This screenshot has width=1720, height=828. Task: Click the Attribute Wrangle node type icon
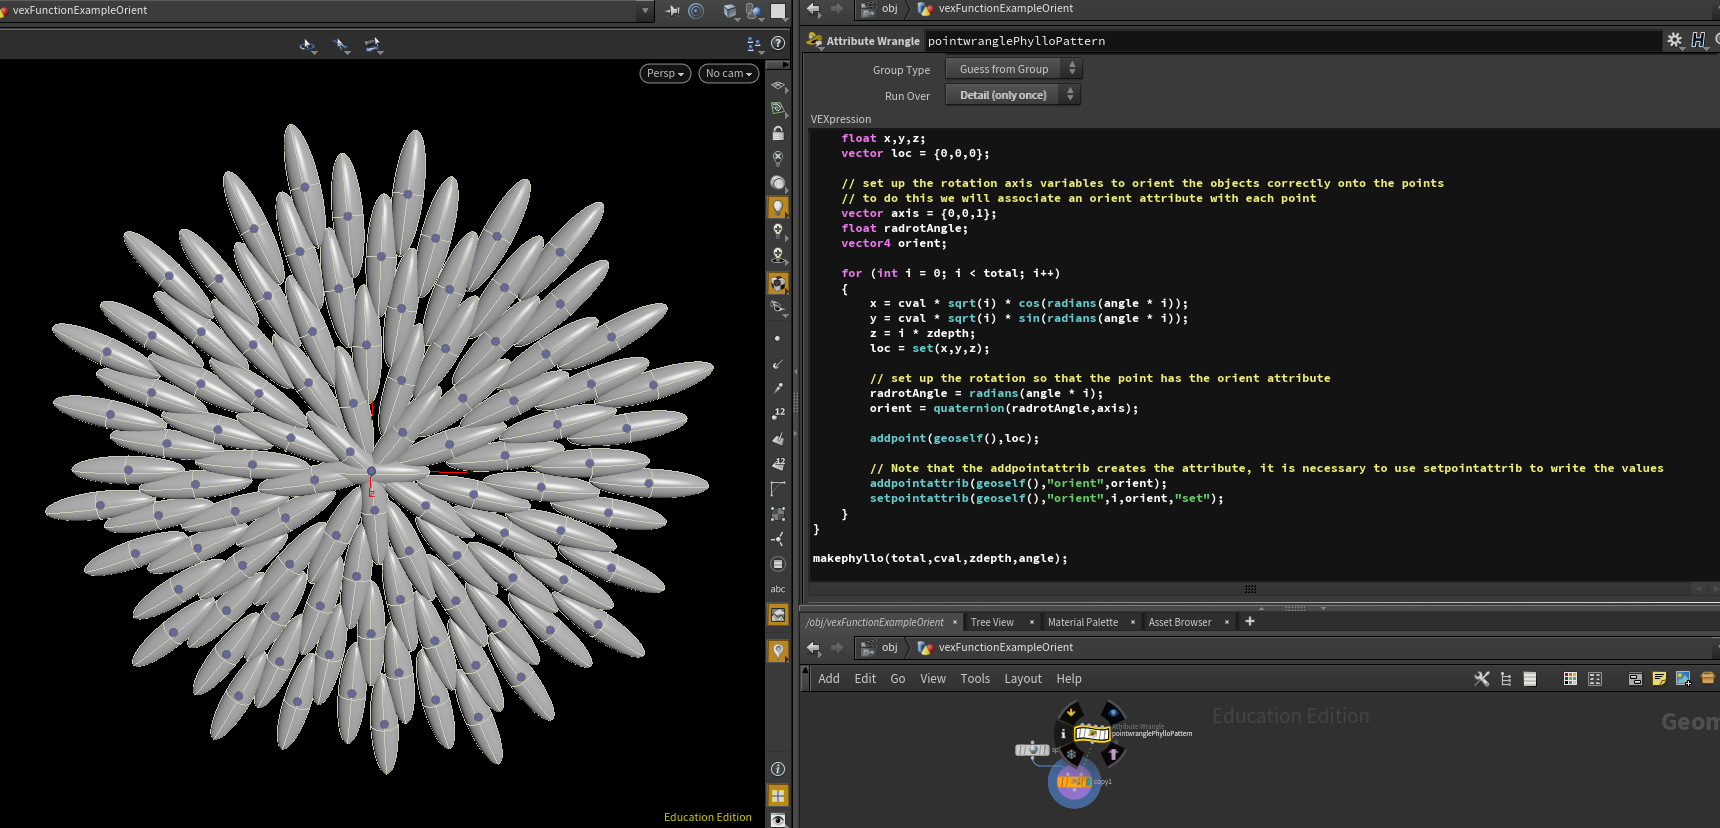click(x=815, y=40)
